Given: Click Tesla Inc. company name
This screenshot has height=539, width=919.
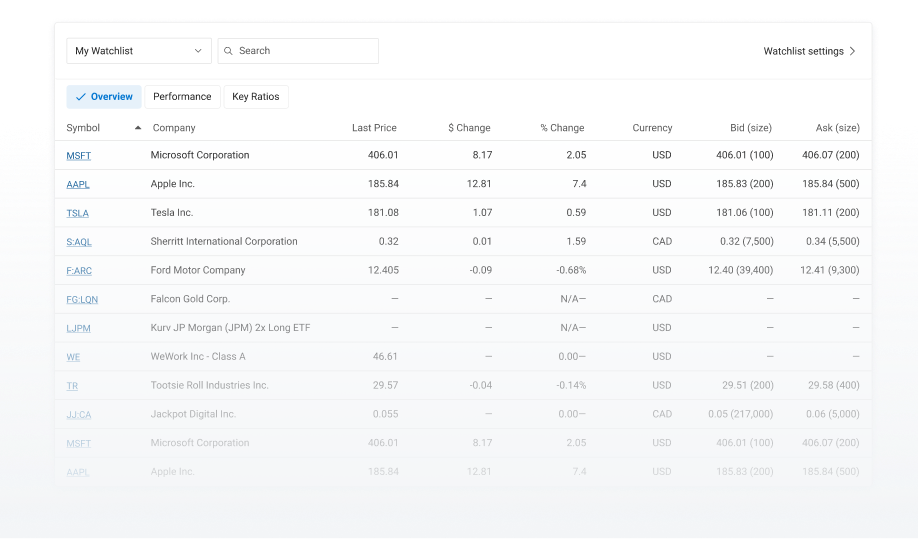Looking at the screenshot, I should tap(172, 213).
